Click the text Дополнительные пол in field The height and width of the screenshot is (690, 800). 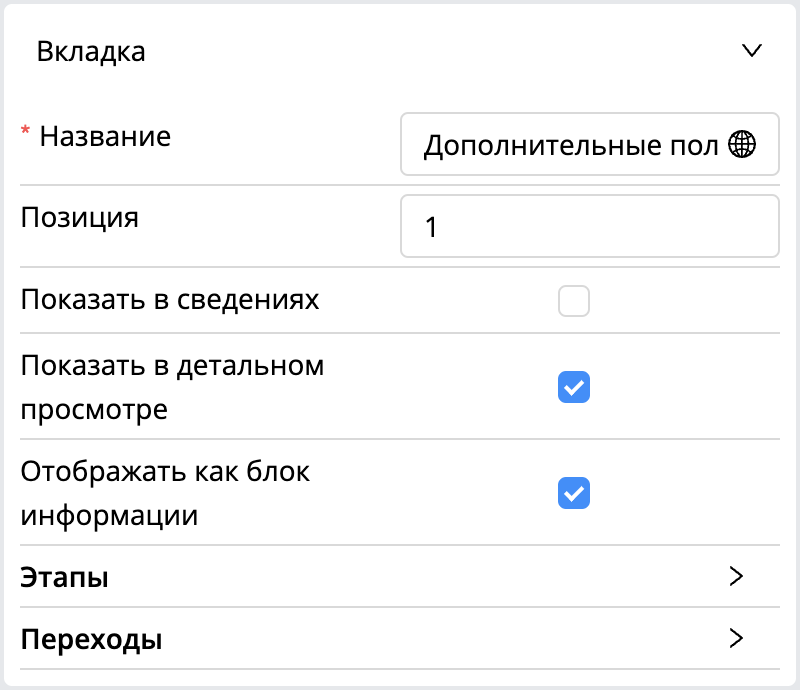(x=571, y=145)
